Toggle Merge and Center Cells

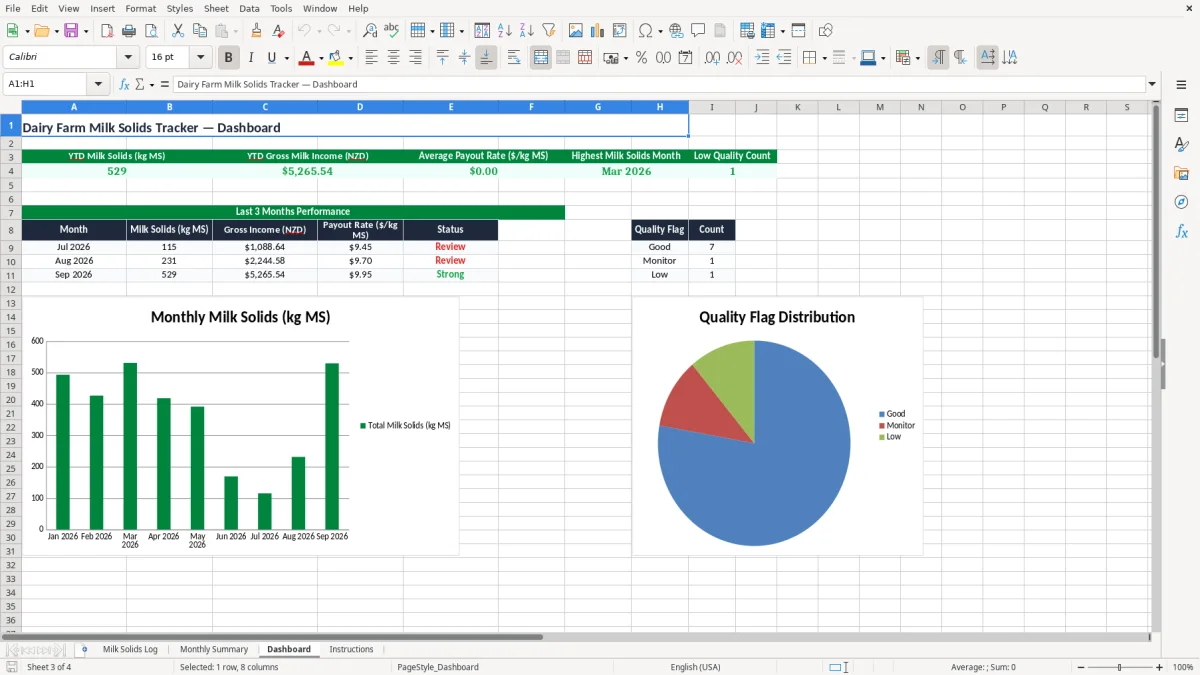pos(541,58)
